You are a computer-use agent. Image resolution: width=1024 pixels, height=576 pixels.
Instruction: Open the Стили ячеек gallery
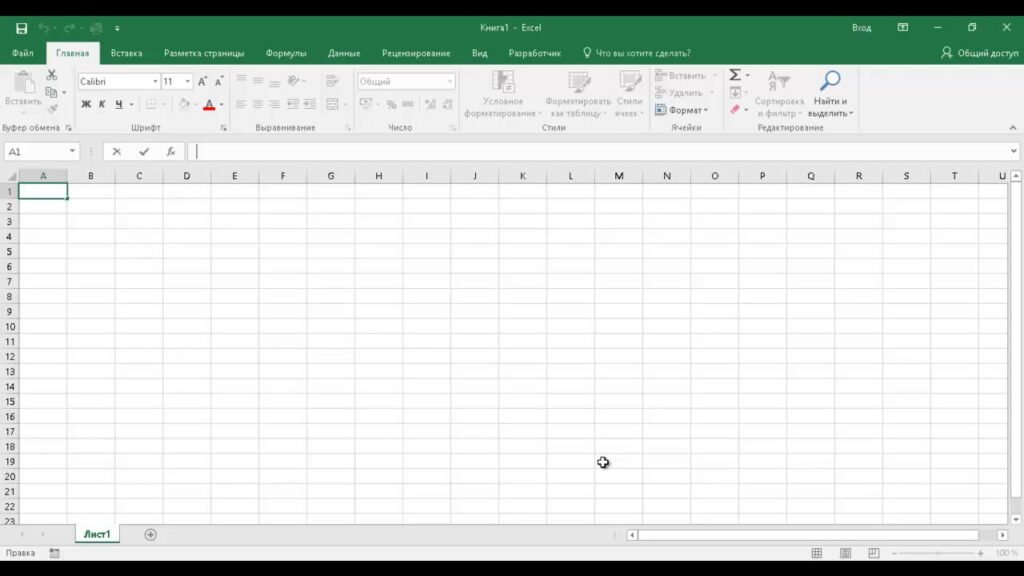click(630, 94)
